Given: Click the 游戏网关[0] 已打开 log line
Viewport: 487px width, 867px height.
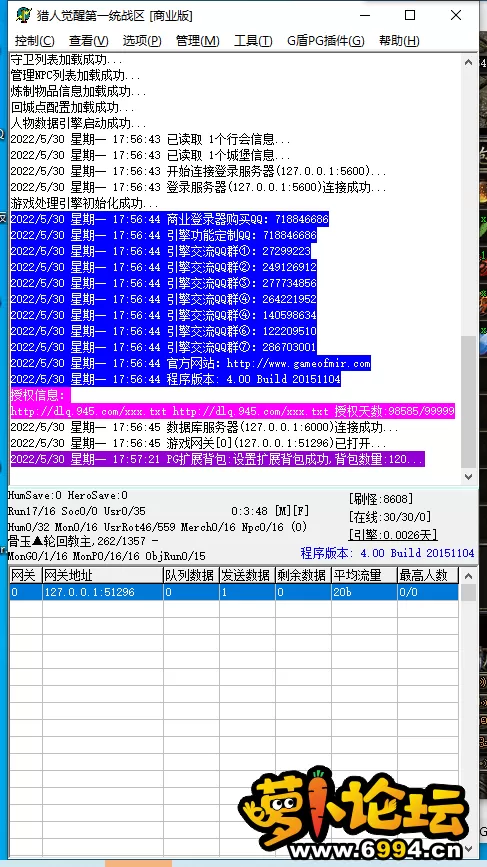Looking at the screenshot, I should [x=198, y=443].
